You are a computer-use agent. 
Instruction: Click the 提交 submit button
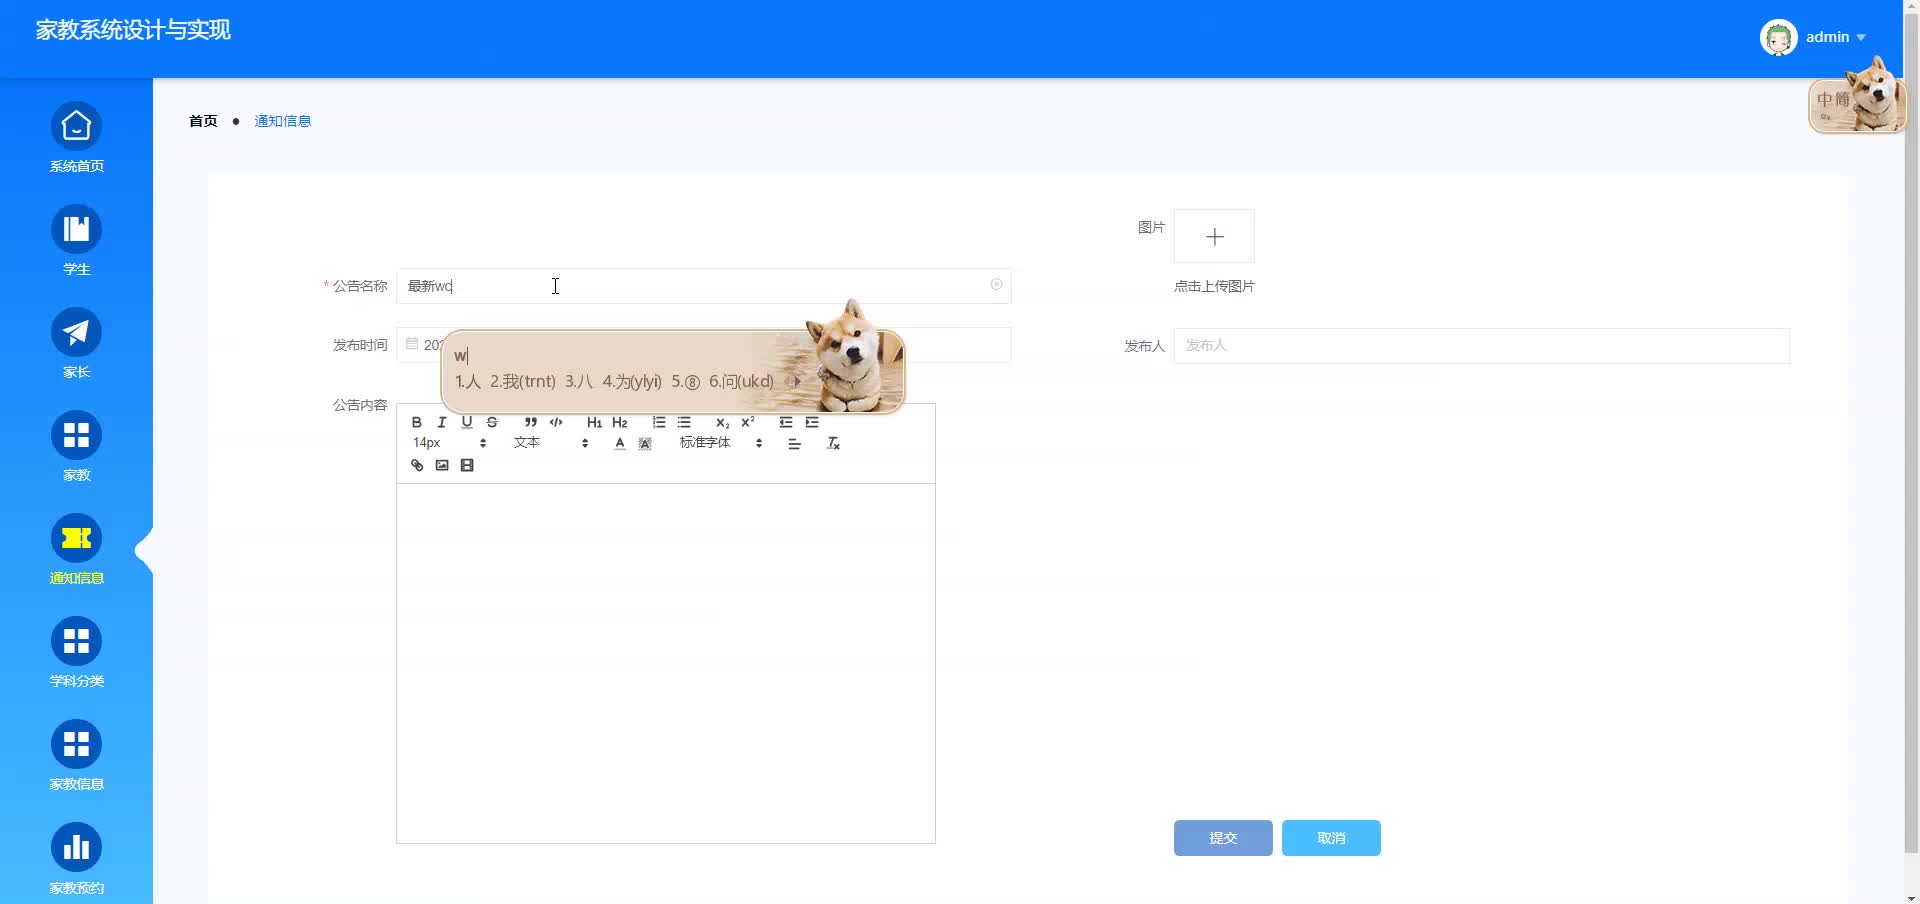click(x=1222, y=838)
